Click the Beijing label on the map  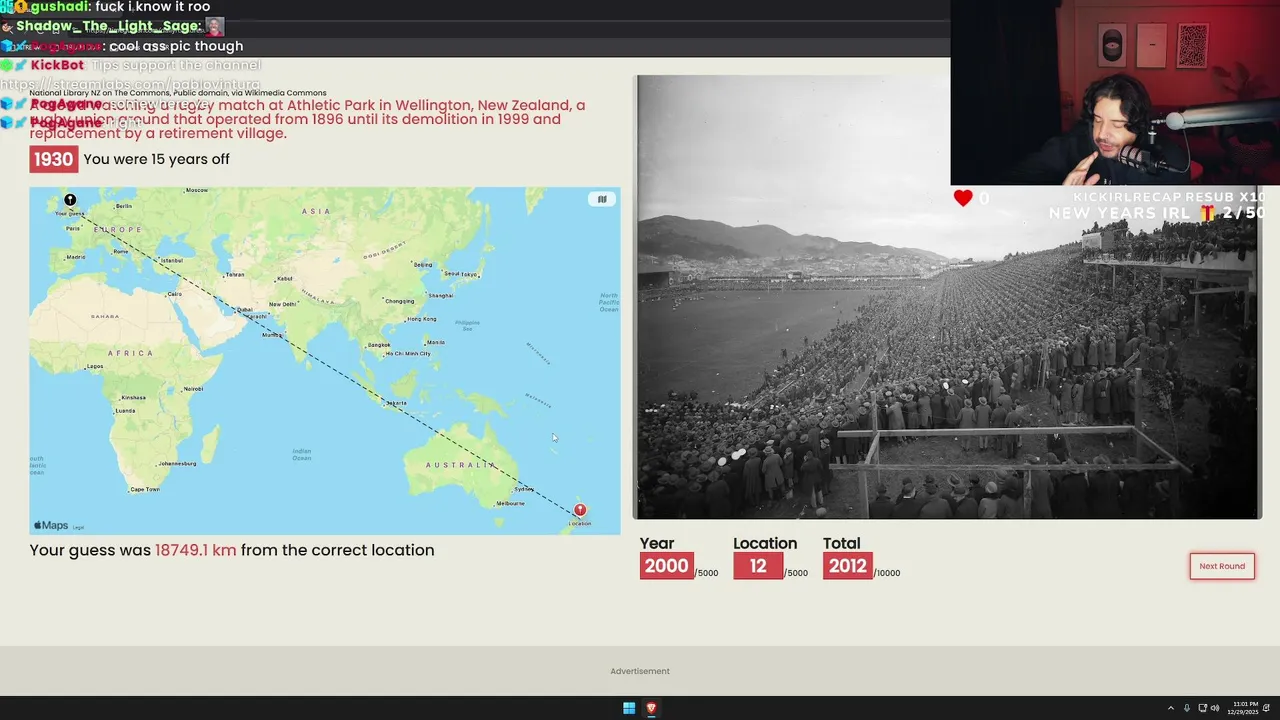423,265
